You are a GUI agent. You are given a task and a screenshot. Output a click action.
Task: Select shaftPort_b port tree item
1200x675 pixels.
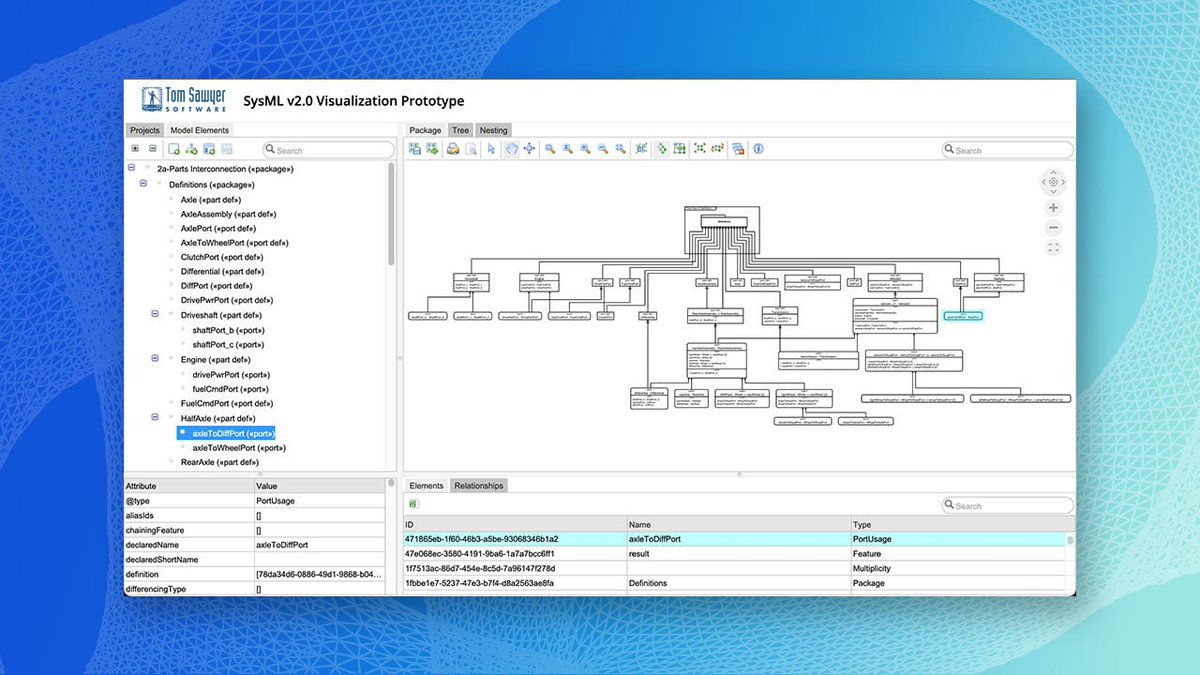[228, 330]
